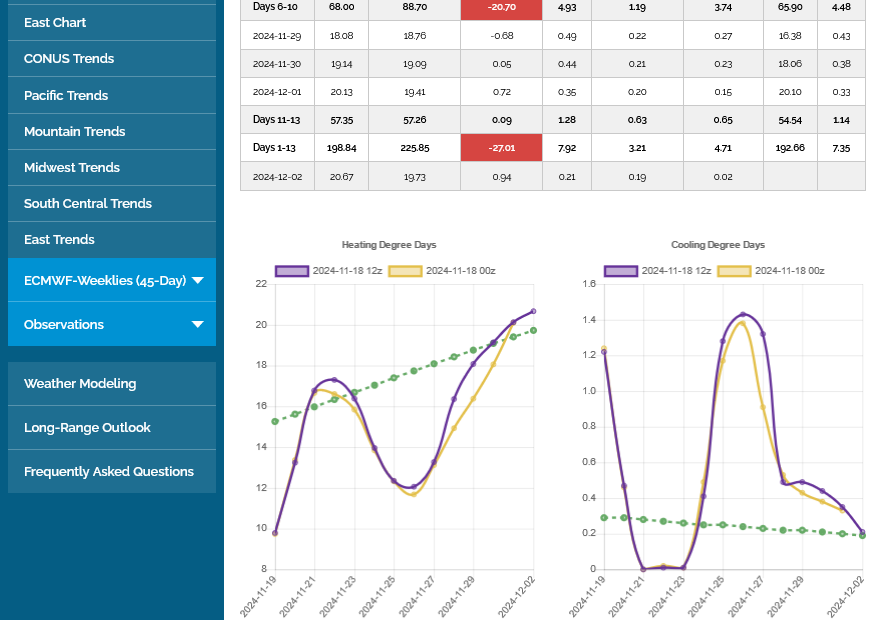The image size is (877, 620).
Task: Navigate to South Central Trends
Action: click(88, 204)
